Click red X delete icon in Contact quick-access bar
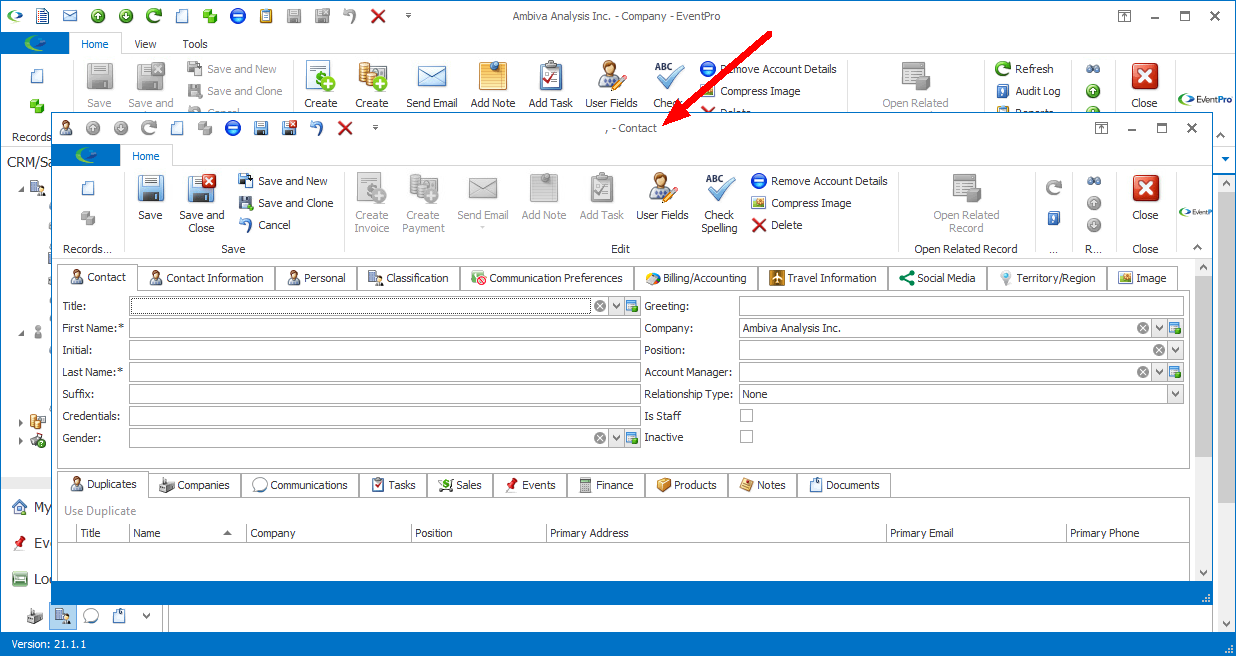This screenshot has height=656, width=1236. 345,128
